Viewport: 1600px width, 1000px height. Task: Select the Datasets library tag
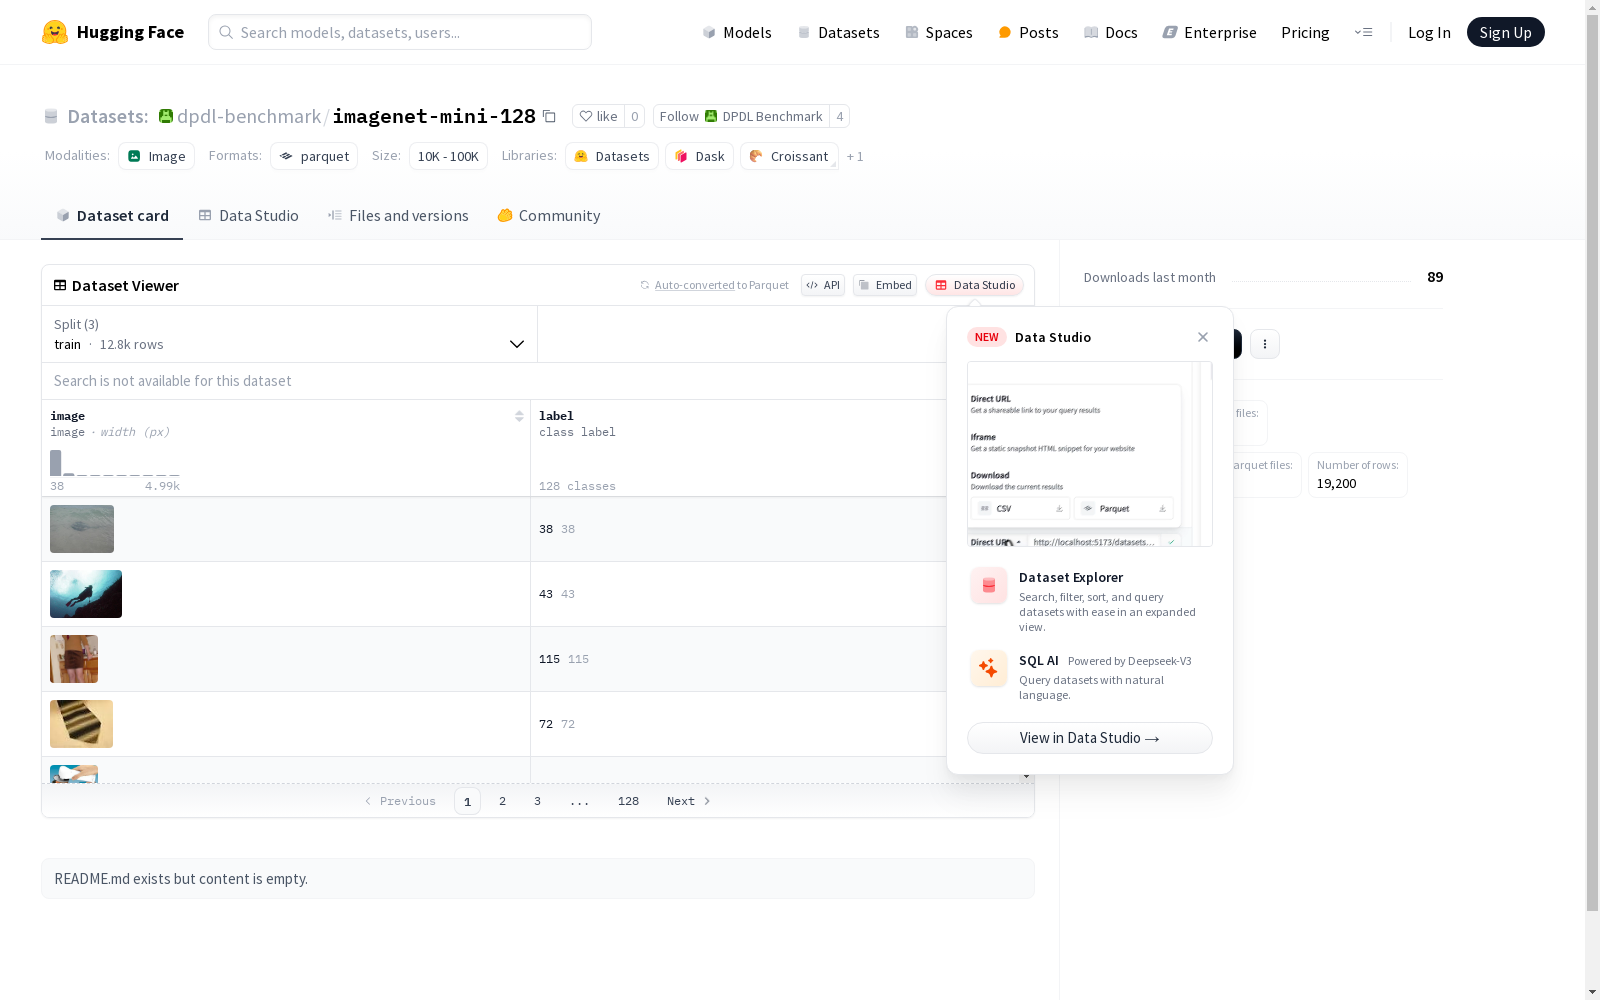pyautogui.click(x=612, y=156)
